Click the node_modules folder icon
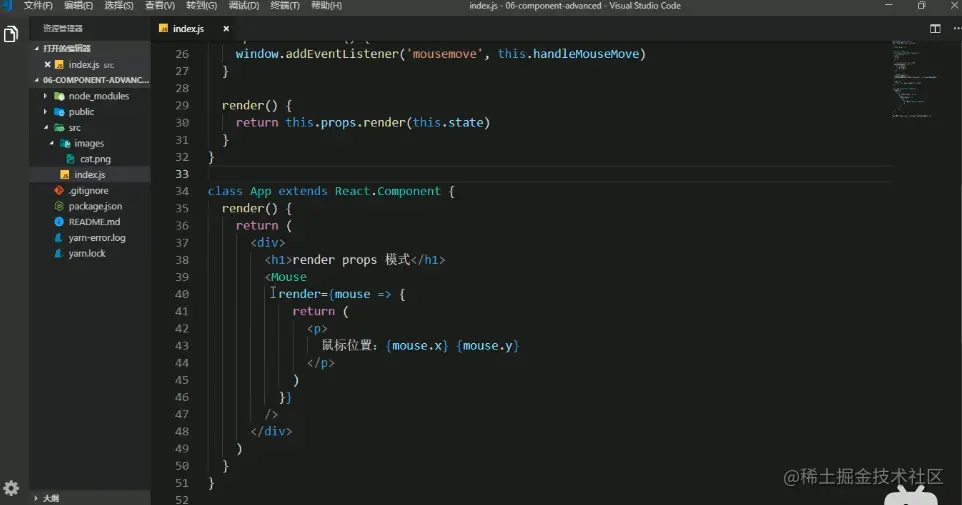The height and width of the screenshot is (505, 962). point(60,96)
